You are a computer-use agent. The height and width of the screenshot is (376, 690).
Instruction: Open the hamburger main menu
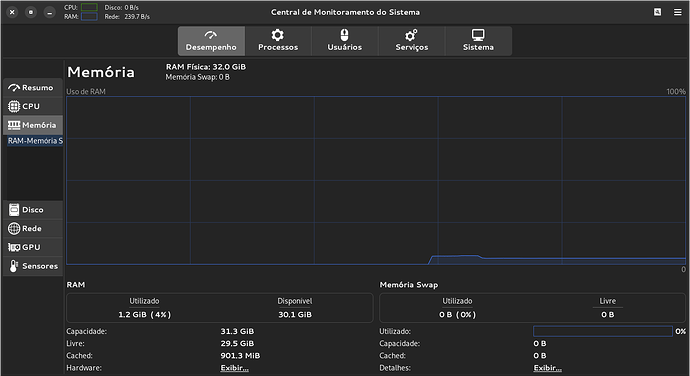pyautogui.click(x=678, y=12)
